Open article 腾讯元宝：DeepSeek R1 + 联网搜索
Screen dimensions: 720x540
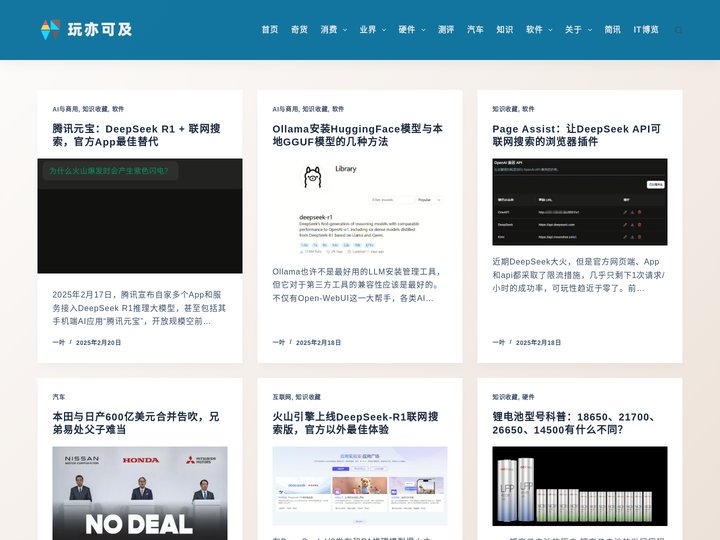point(136,135)
